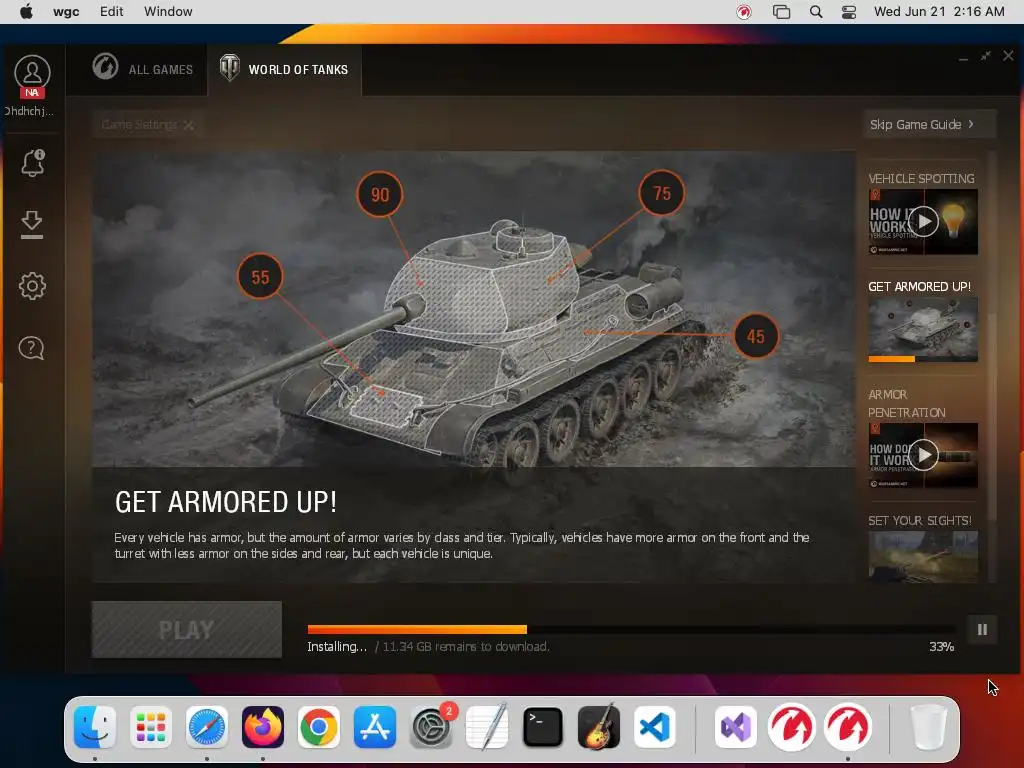Launch Firefox from the Dock
The image size is (1024, 768).
point(263,727)
